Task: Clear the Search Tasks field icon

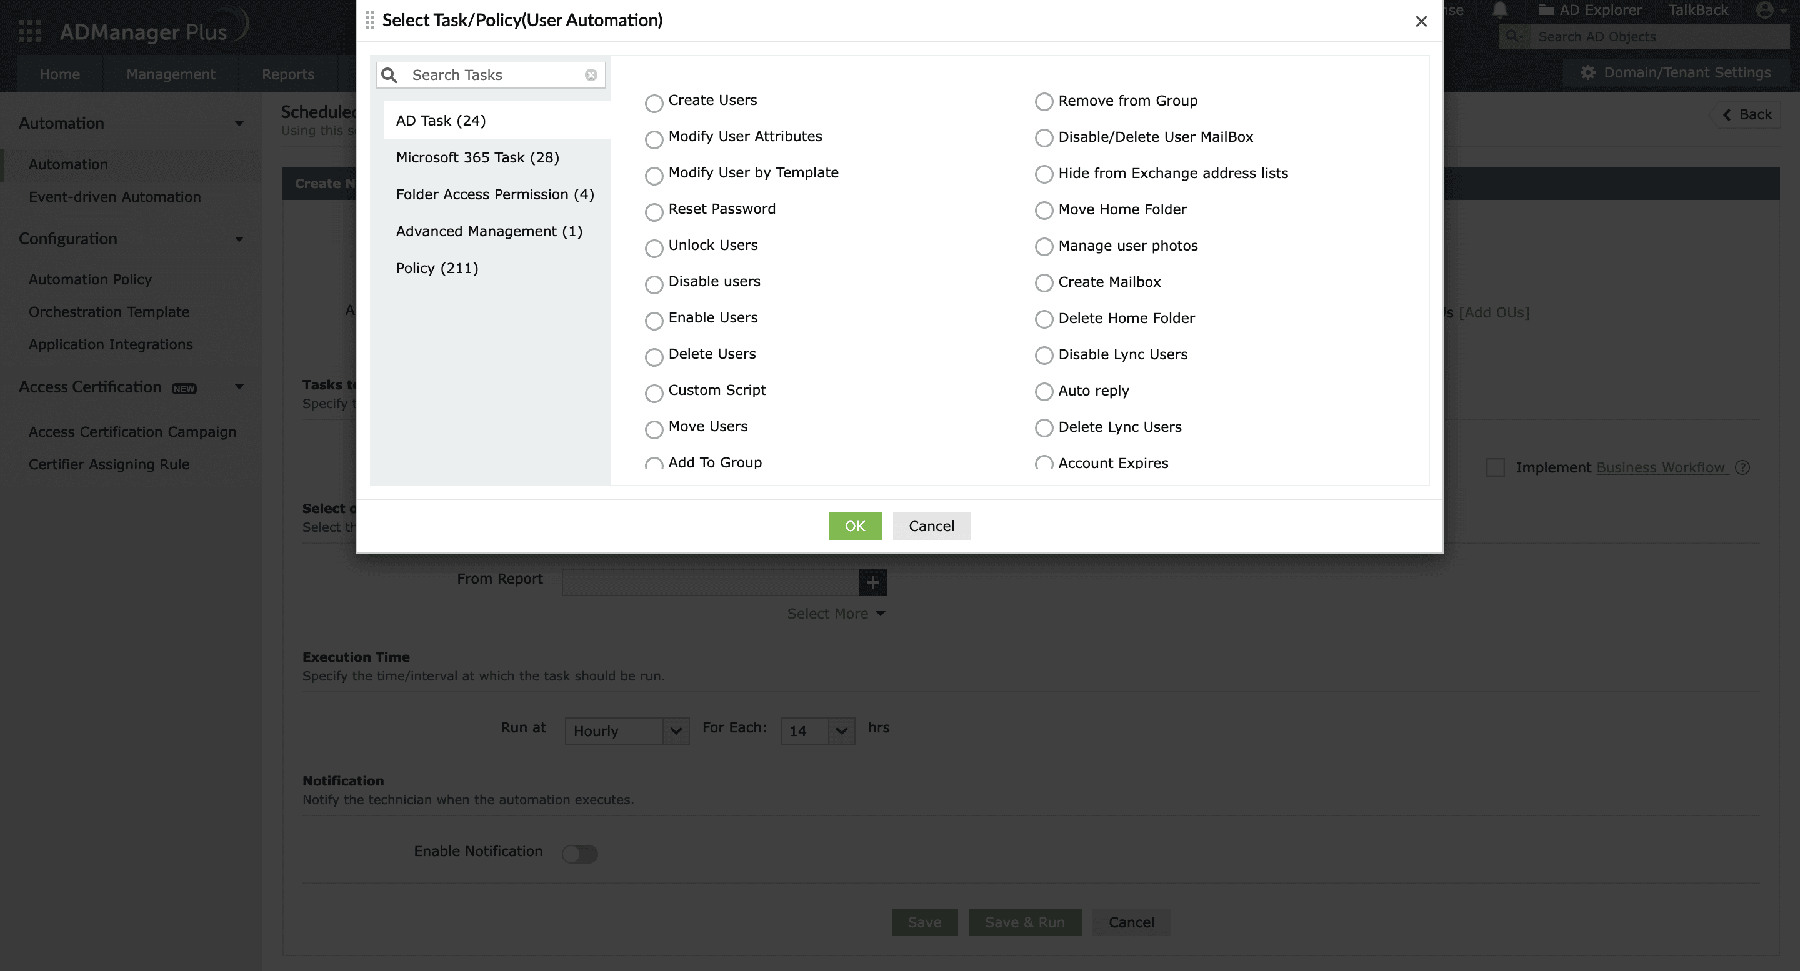Action: point(591,75)
